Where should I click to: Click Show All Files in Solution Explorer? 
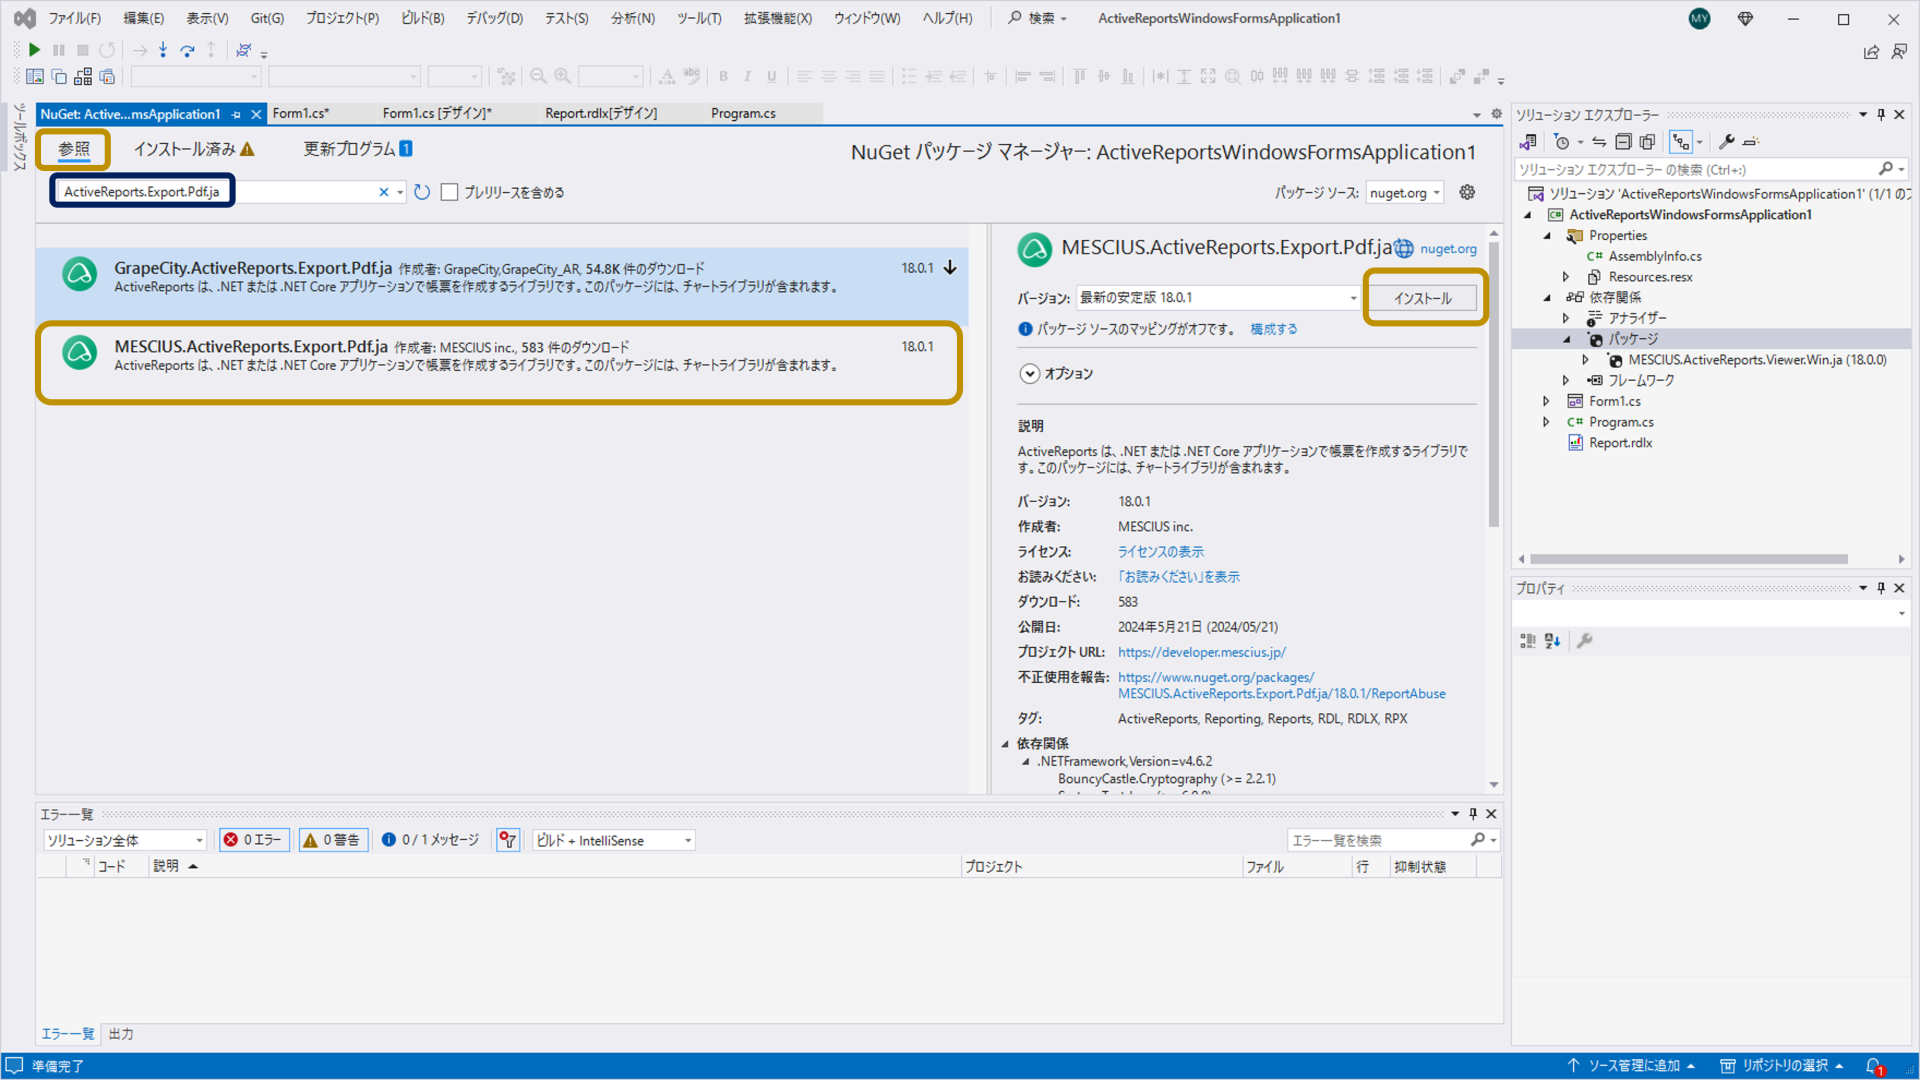coord(1647,142)
